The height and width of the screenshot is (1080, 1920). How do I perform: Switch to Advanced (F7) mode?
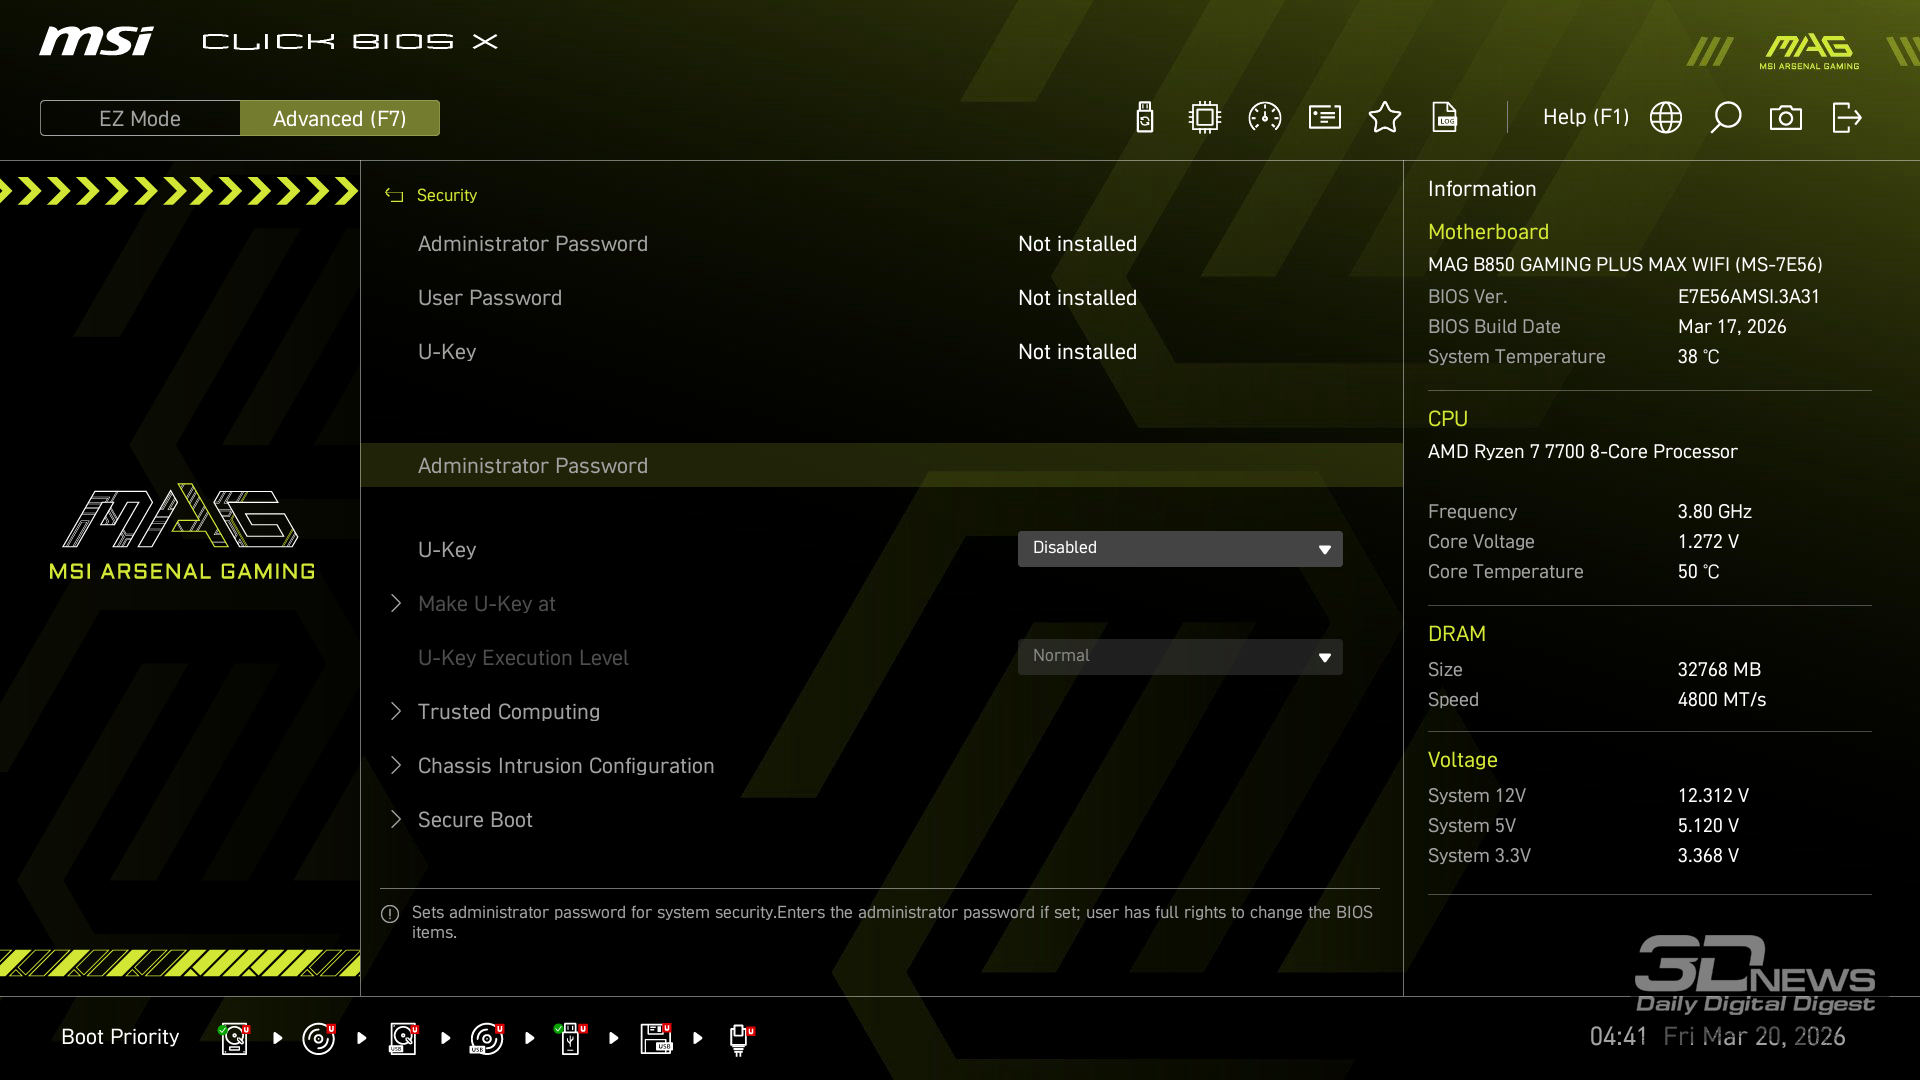pos(340,118)
